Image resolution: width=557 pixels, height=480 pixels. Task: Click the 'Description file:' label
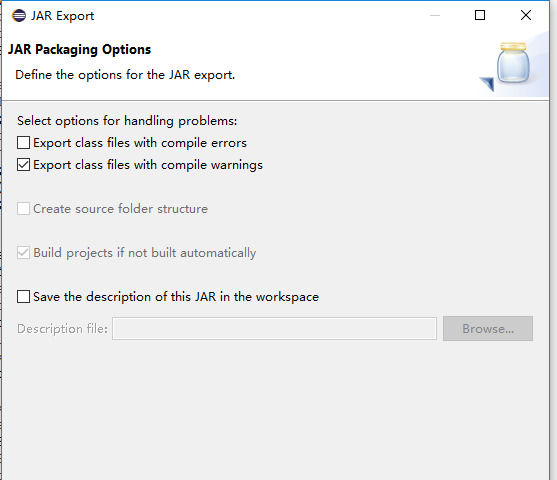click(62, 329)
